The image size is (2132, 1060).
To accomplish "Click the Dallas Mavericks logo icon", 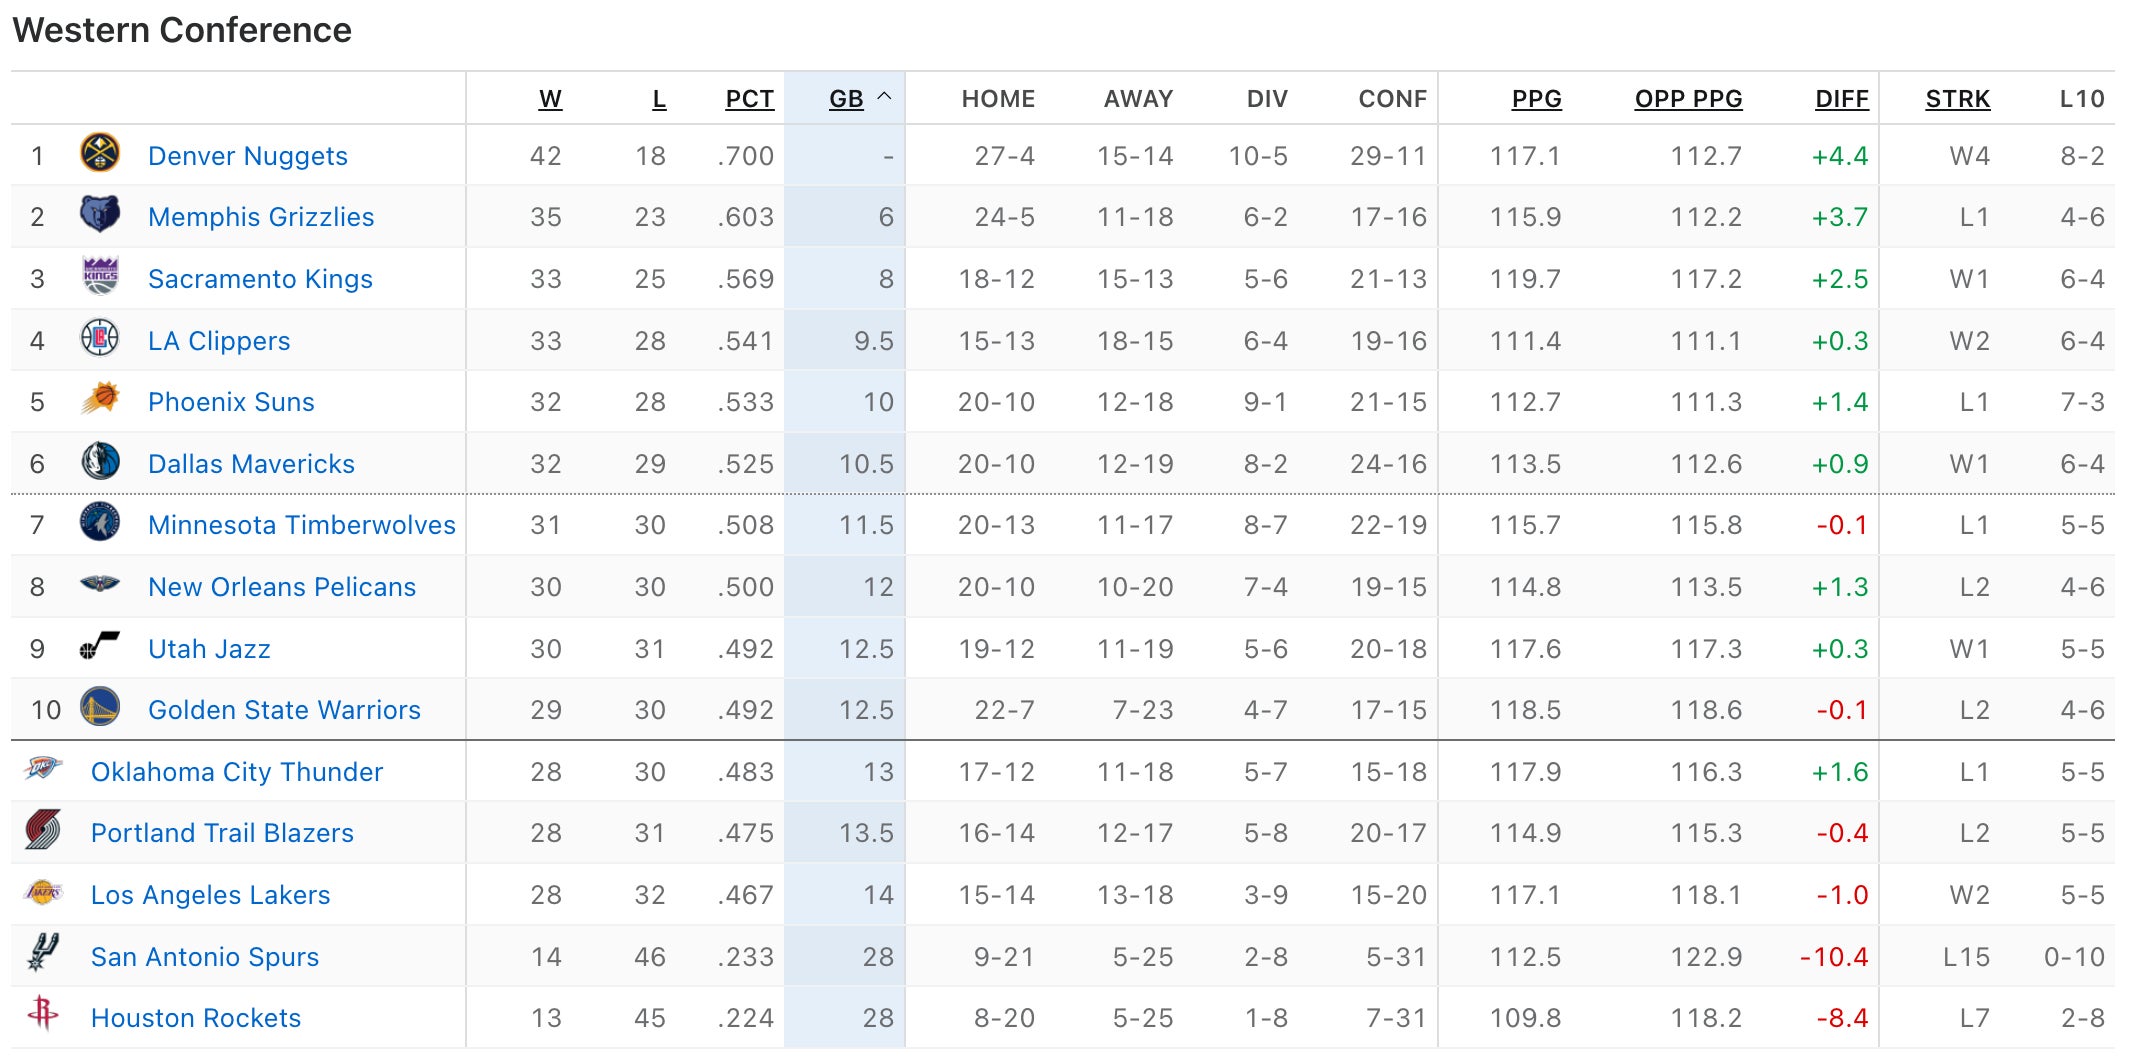I will tap(100, 462).
